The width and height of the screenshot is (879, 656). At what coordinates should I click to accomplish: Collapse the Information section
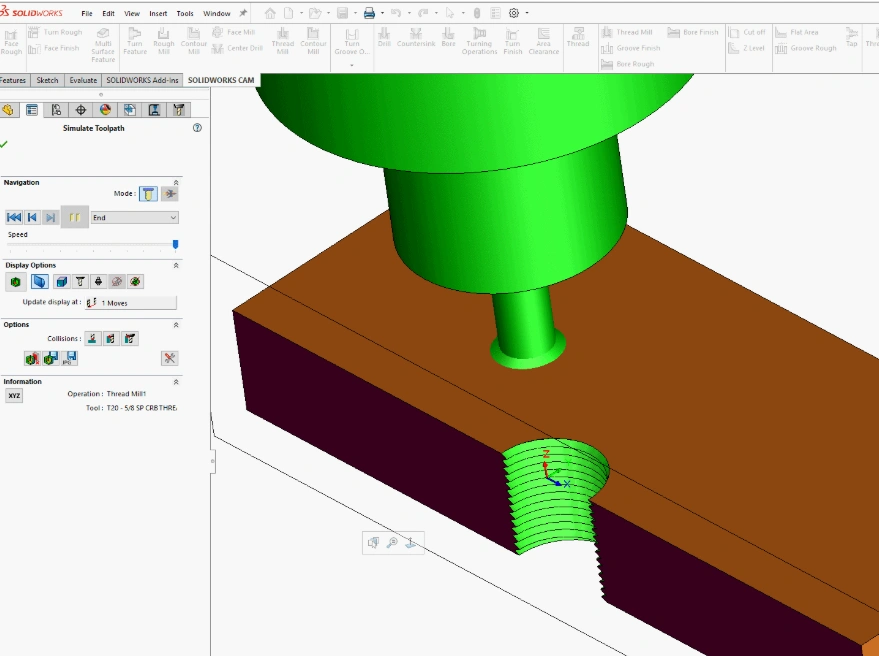tap(176, 382)
